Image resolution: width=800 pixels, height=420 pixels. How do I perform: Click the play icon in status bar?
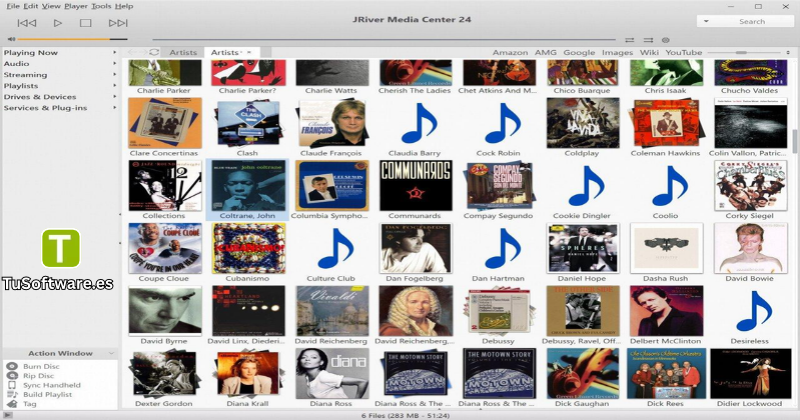7,415
